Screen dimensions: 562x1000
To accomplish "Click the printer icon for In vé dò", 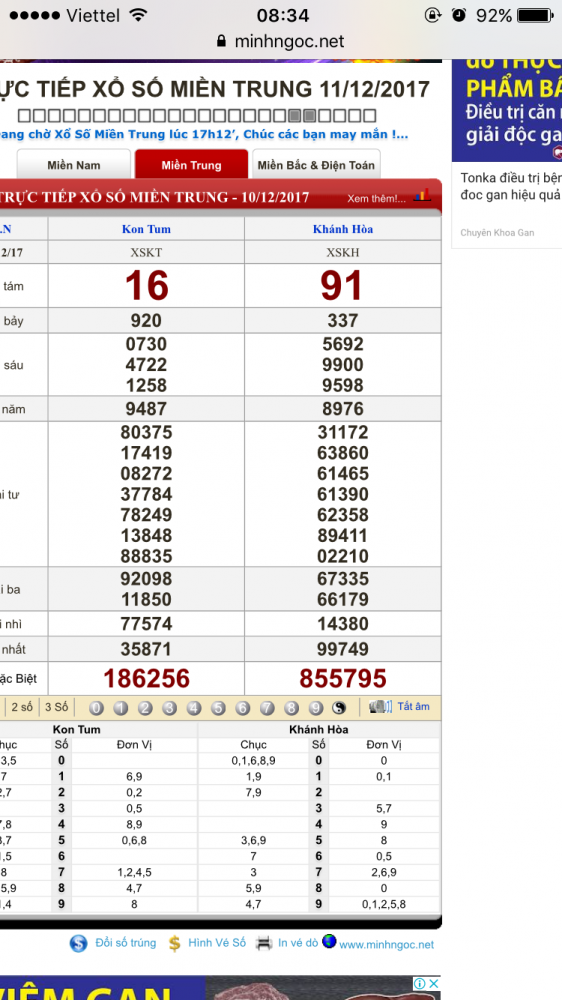I will [264, 943].
